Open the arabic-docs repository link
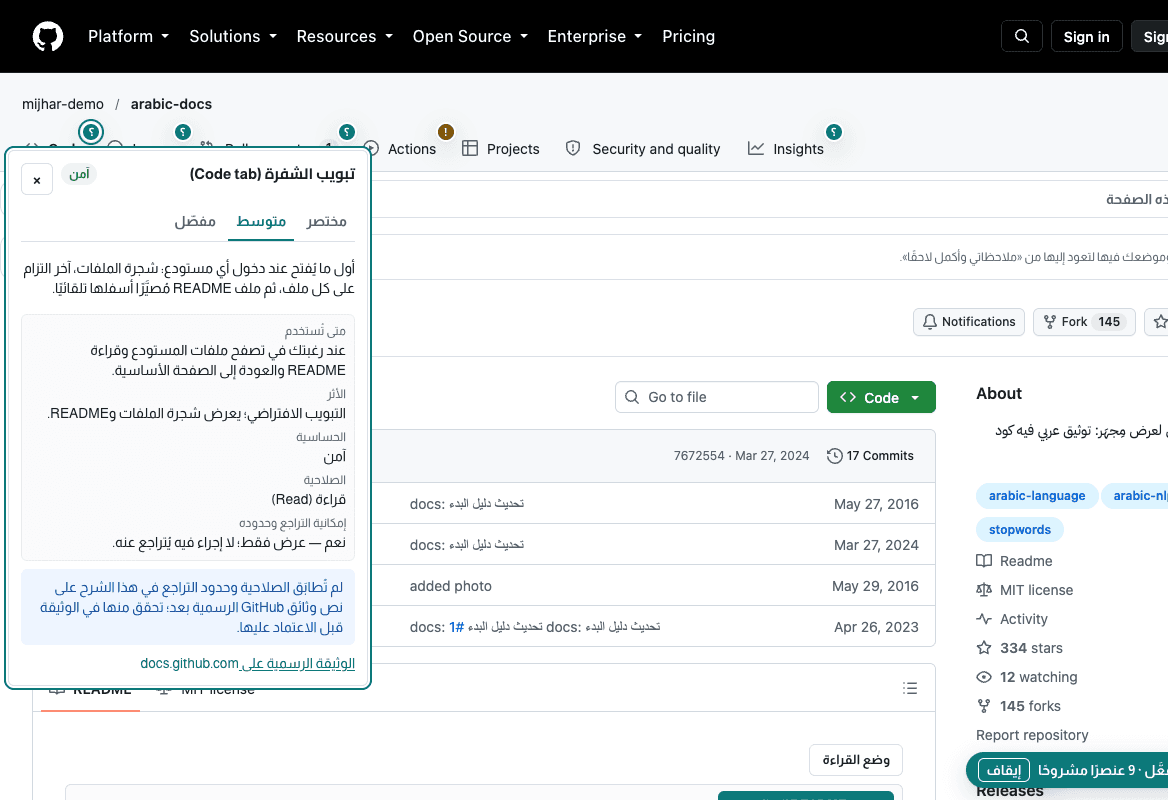The height and width of the screenshot is (800, 1168). coord(171,104)
